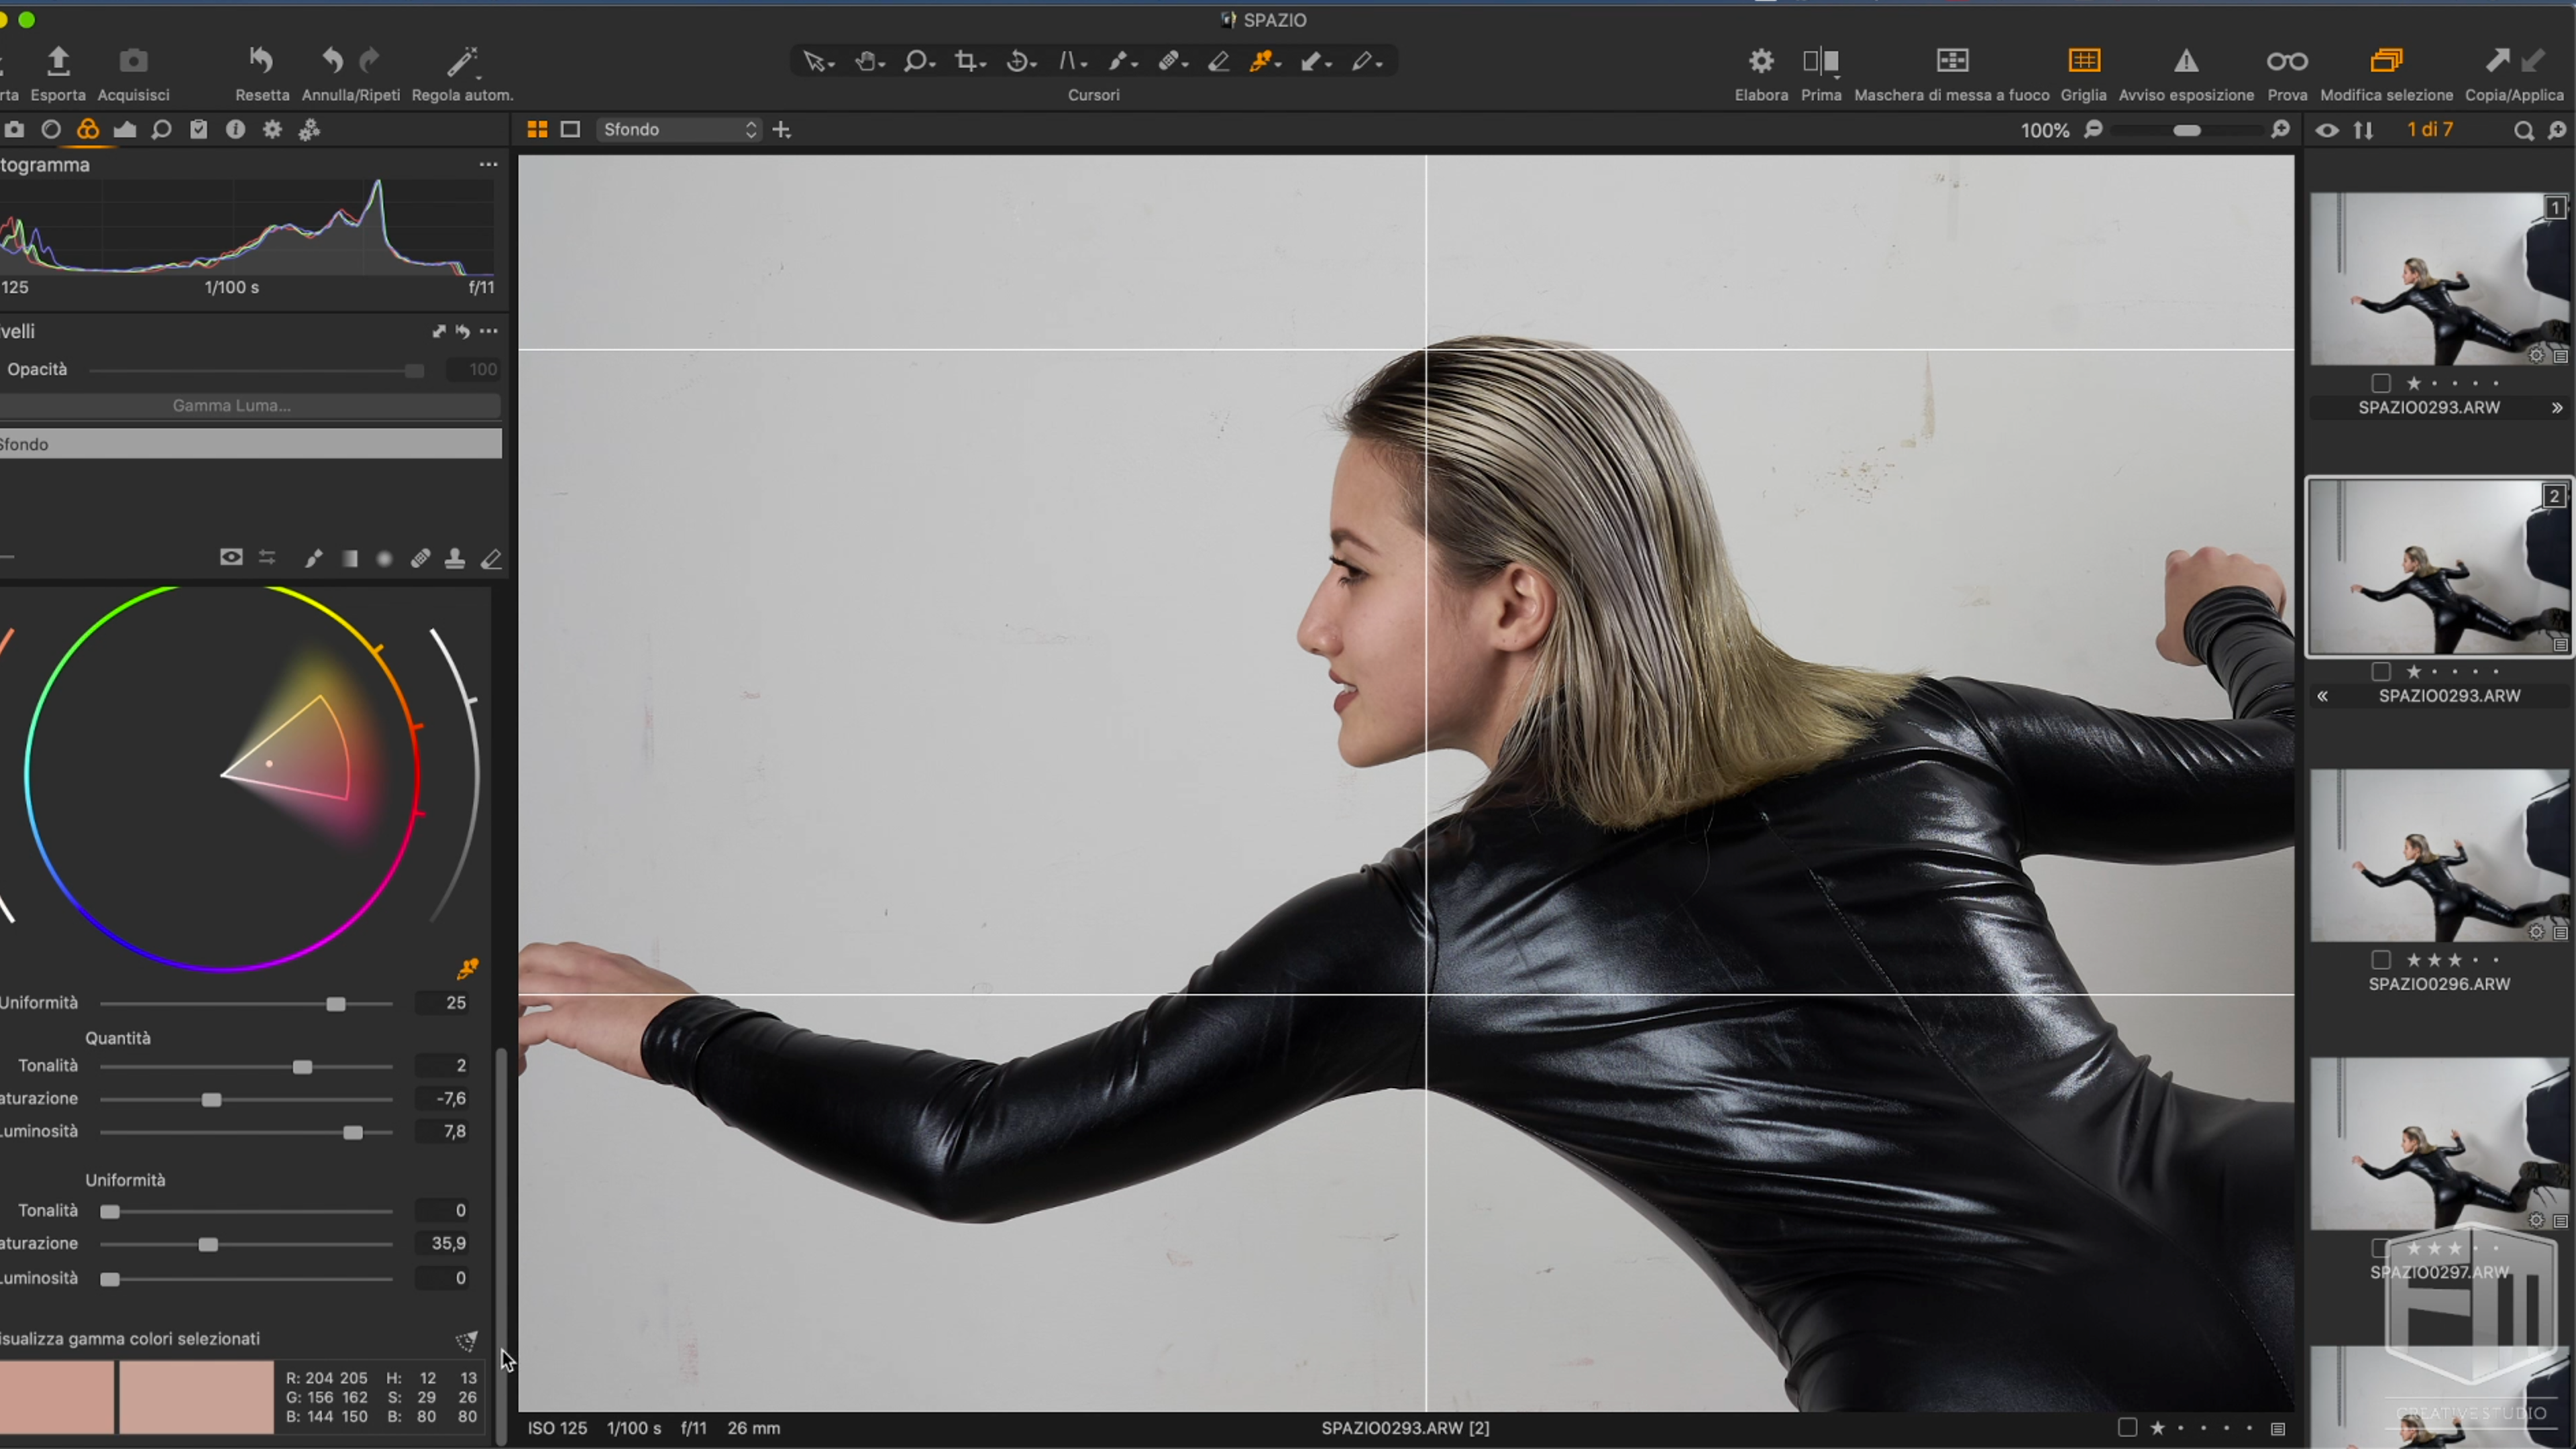Open the Exposure tool tab
Viewport: 2576px width, 1449px height.
click(x=125, y=130)
